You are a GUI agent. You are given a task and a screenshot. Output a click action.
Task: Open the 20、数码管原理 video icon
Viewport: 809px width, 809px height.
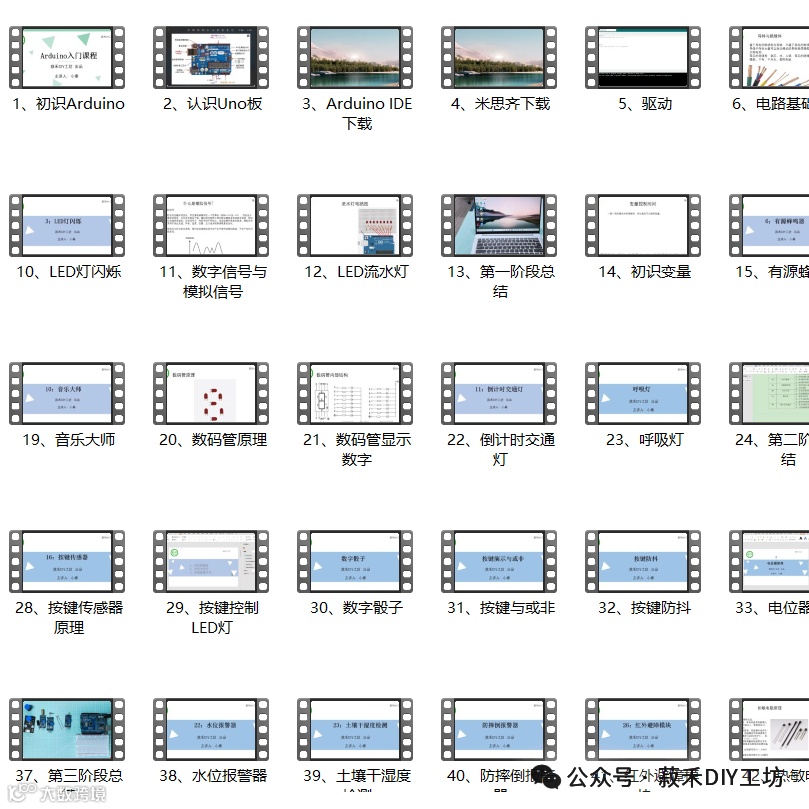pos(211,393)
